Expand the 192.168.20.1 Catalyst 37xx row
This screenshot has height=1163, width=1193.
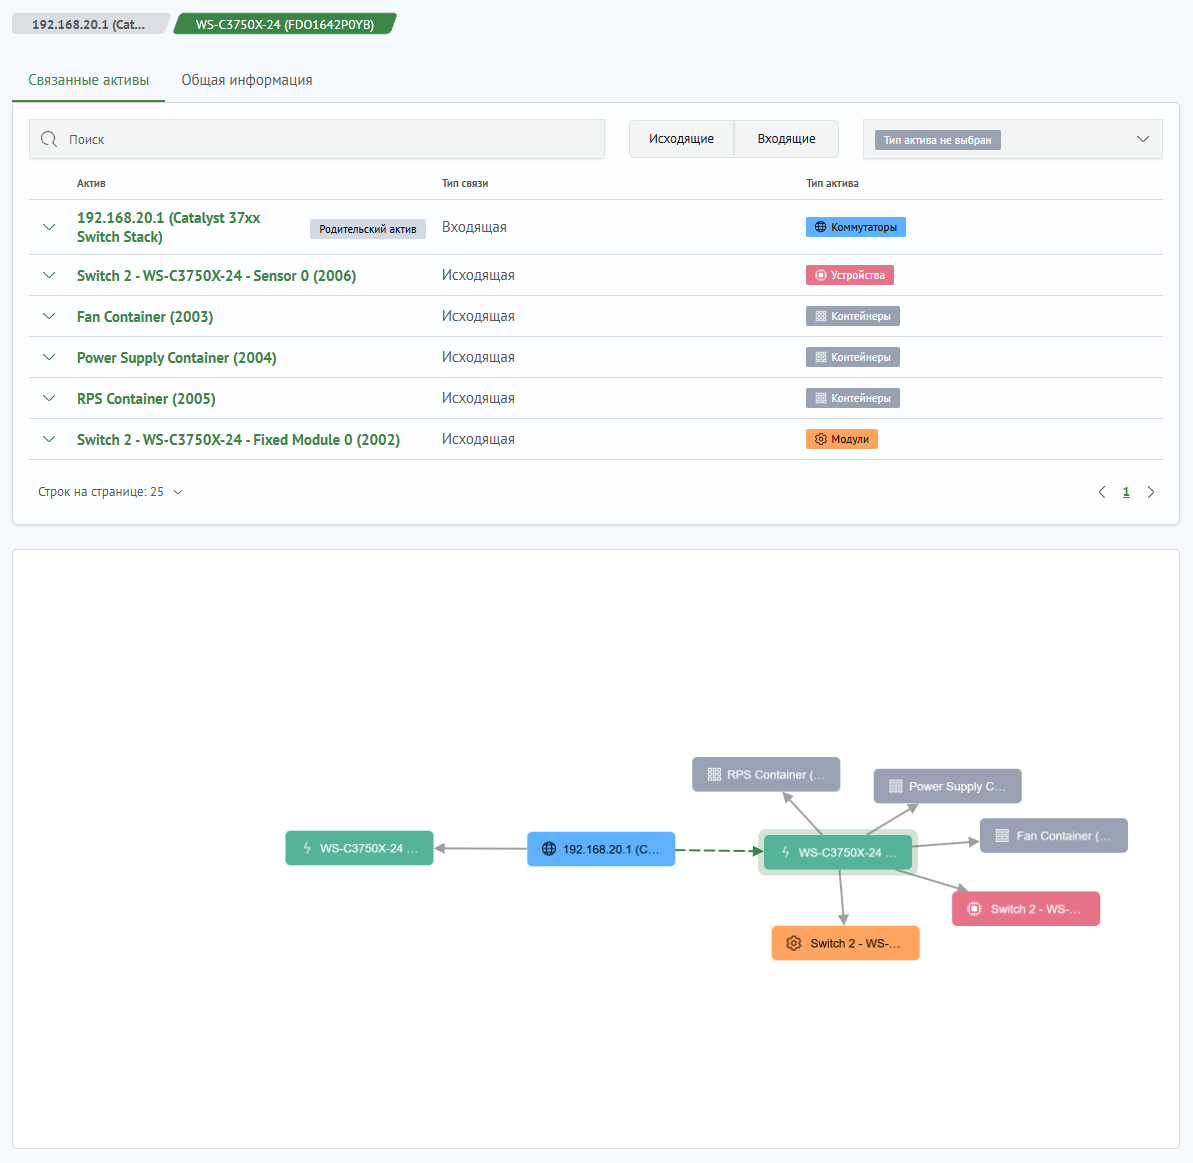49,227
